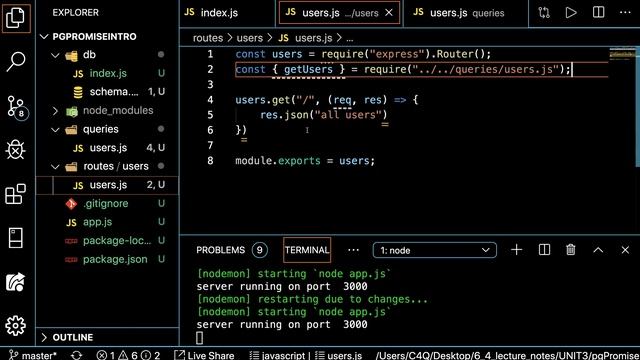Collapse the queries folder
The image size is (640, 360).
(108, 129)
